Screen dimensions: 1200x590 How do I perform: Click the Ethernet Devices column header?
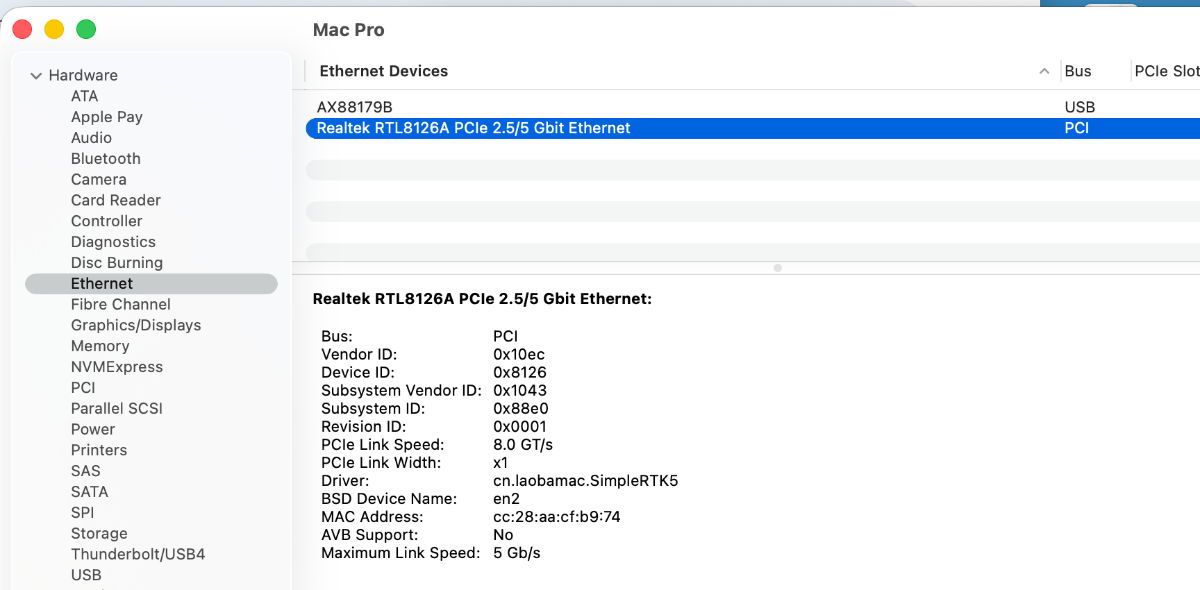(x=384, y=71)
